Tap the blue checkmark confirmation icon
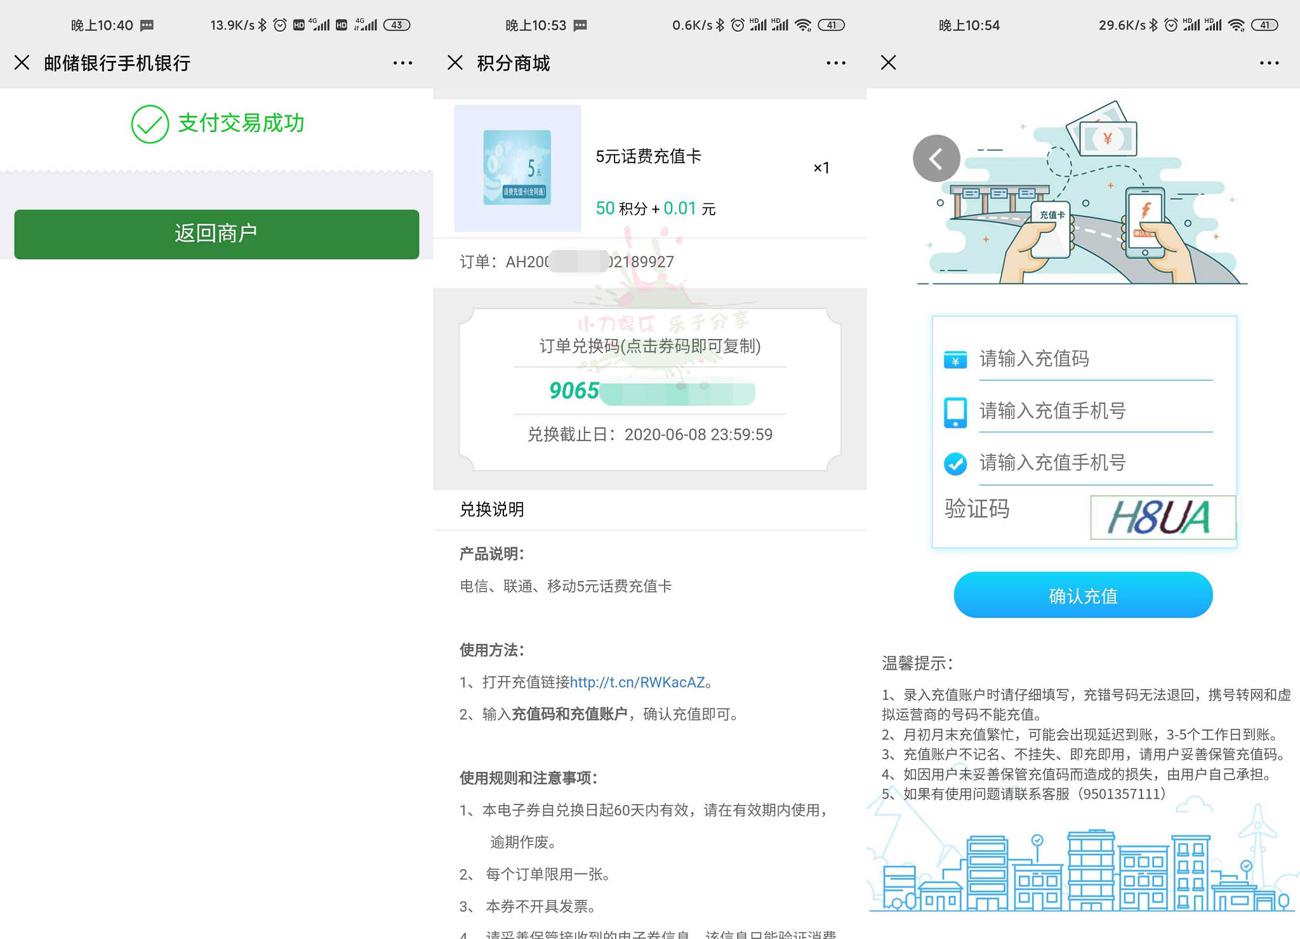 pos(955,464)
